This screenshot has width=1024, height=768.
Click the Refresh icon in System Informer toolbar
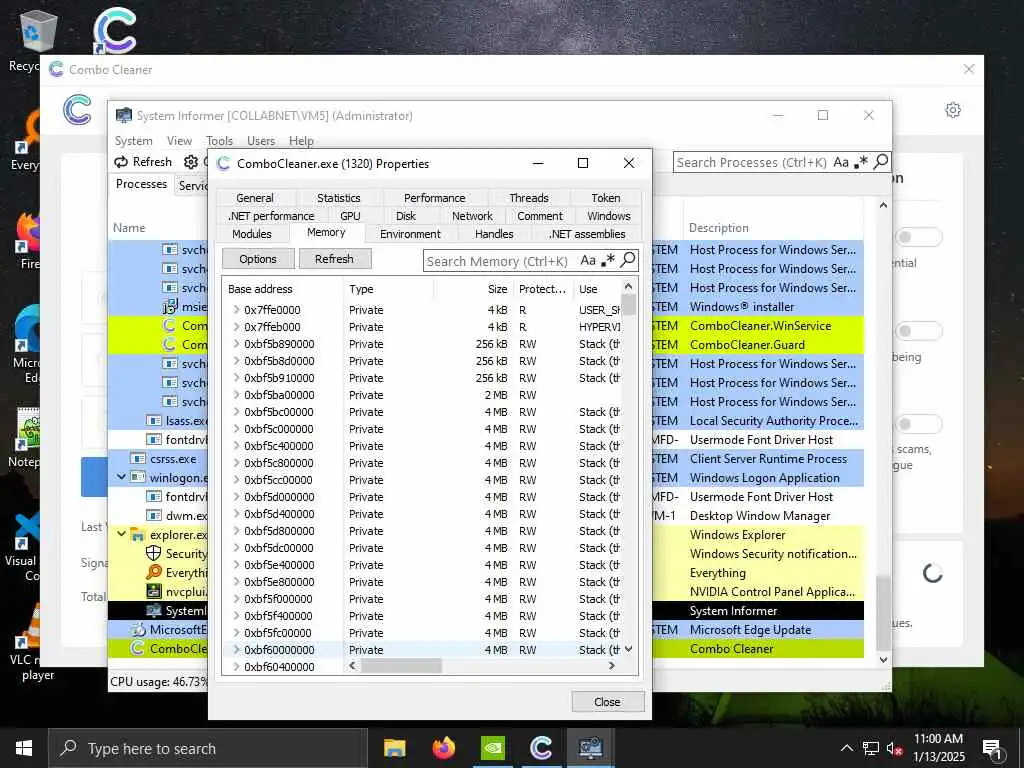(121, 162)
